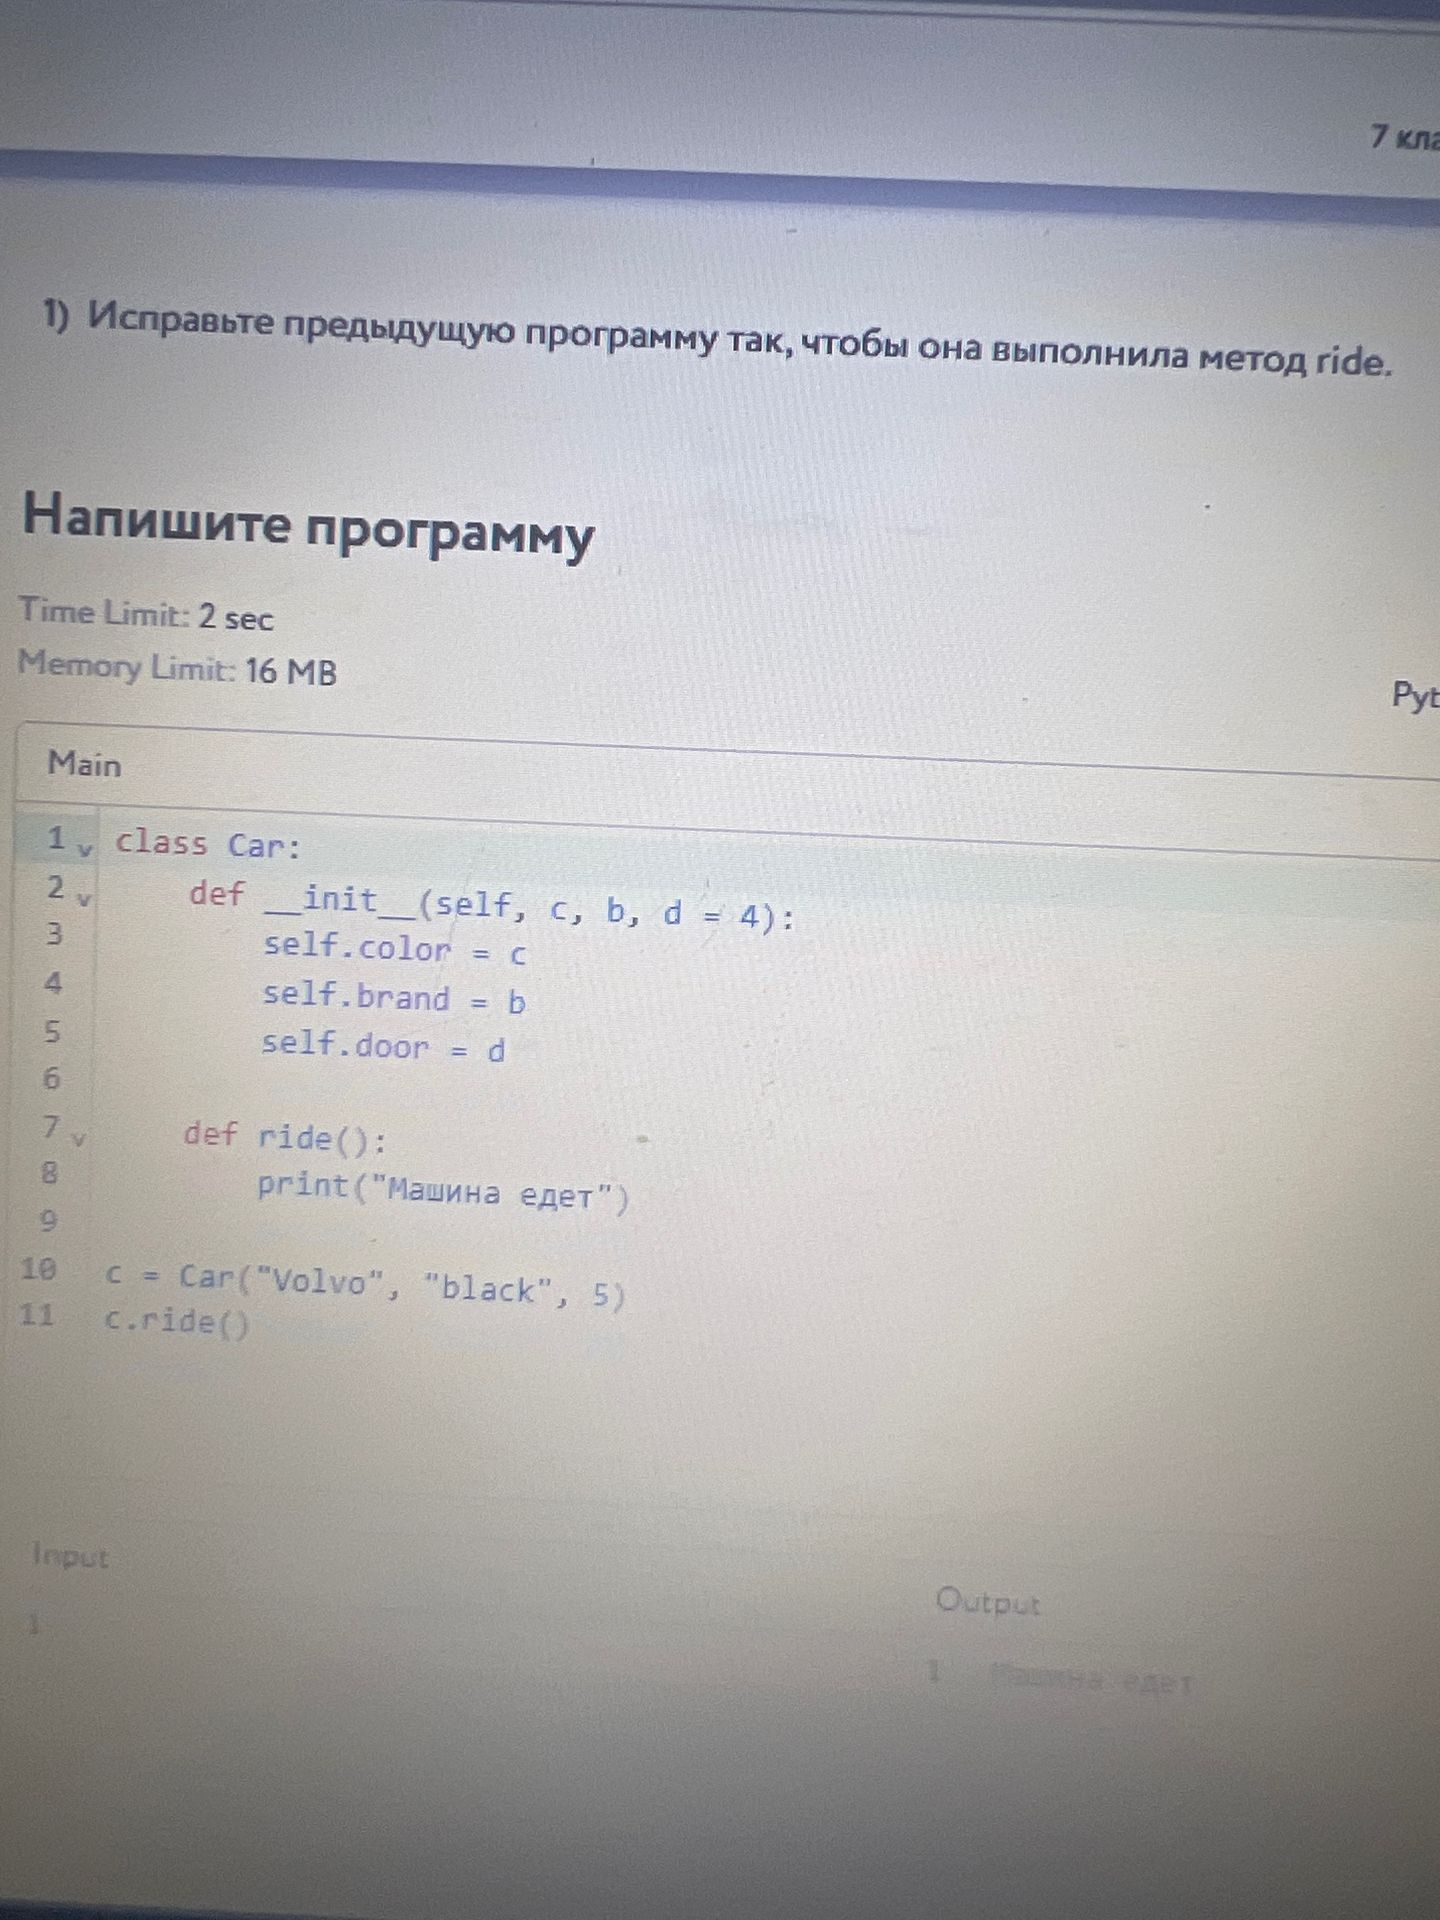Click the self.brand = b line
Image resolution: width=1440 pixels, height=1920 pixels.
(x=393, y=997)
